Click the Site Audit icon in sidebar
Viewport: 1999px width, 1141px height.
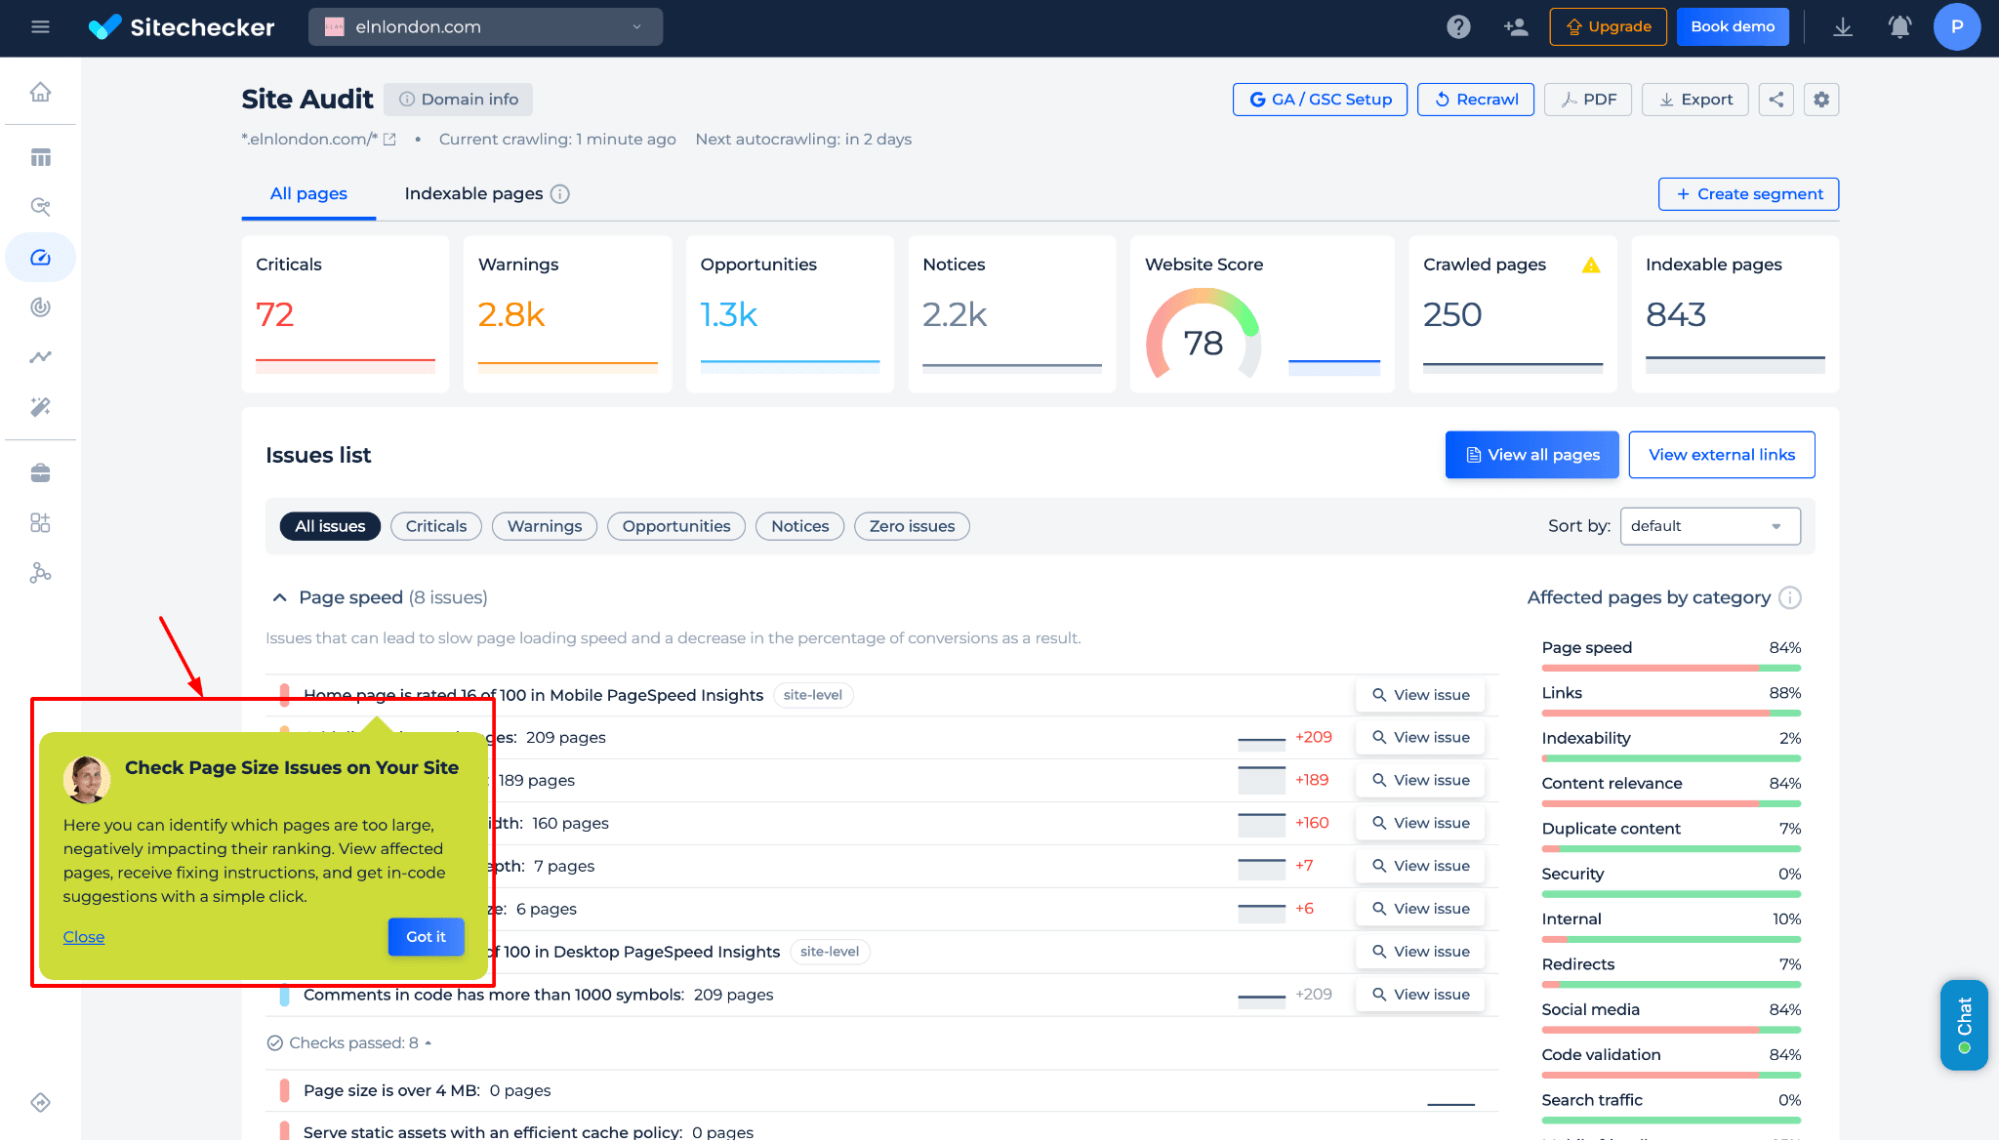(41, 255)
